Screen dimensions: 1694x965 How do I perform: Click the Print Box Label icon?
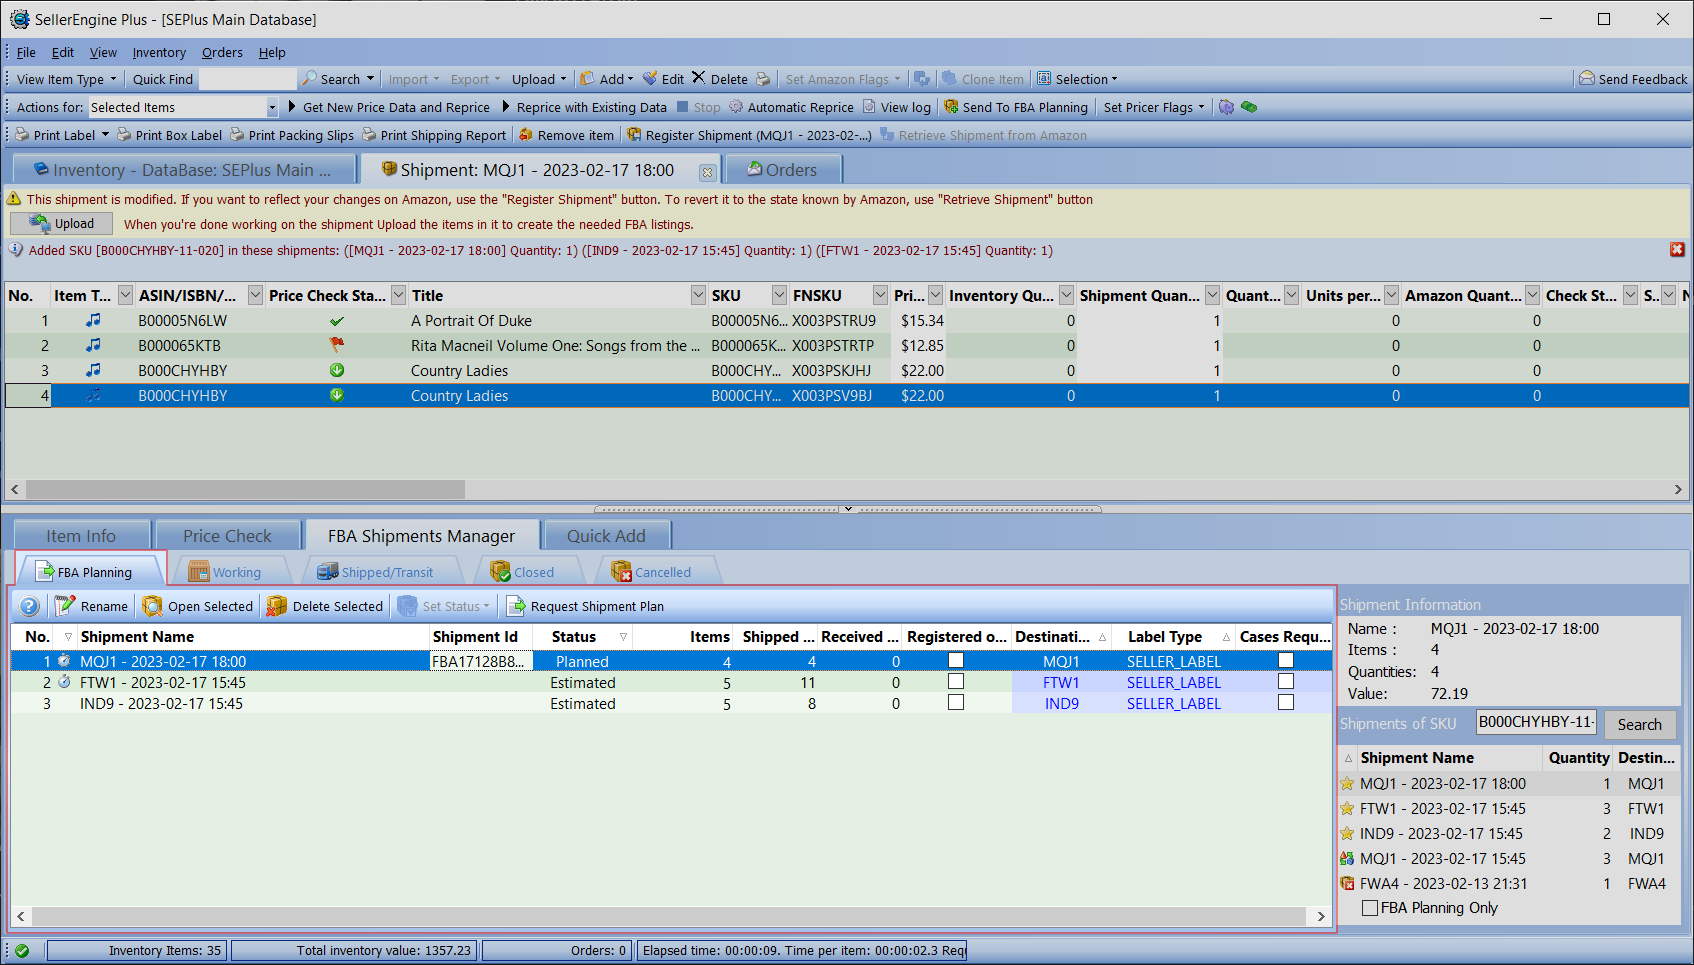(124, 135)
